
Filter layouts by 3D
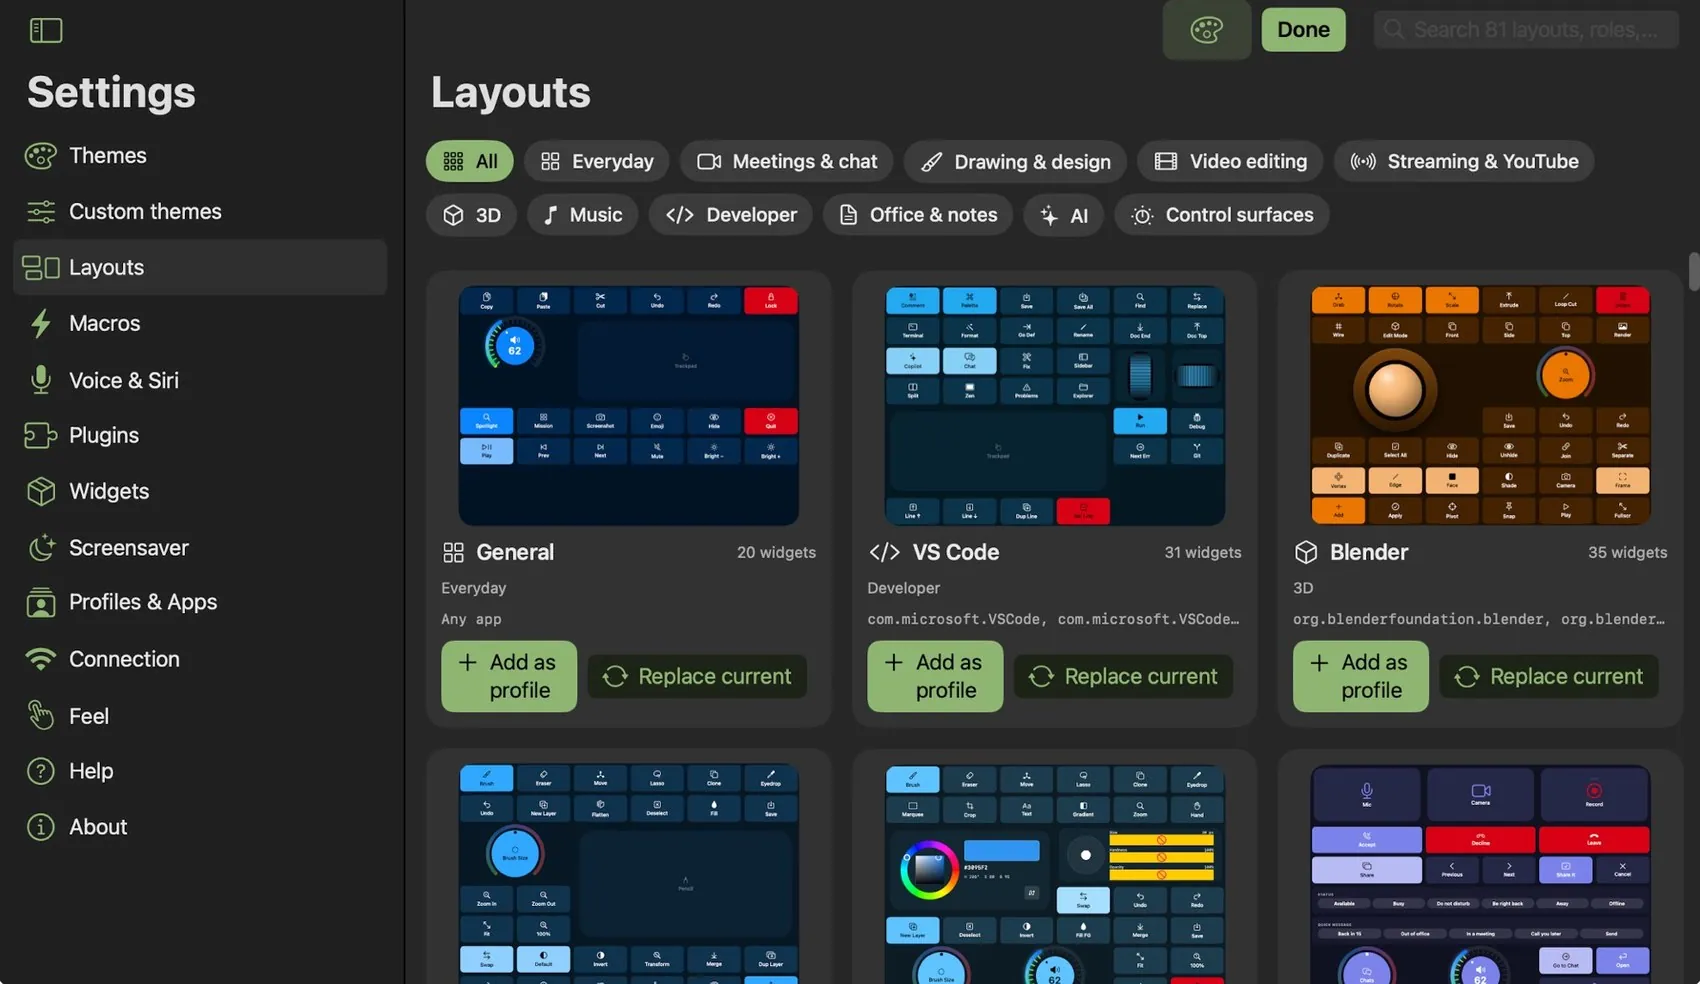point(472,215)
